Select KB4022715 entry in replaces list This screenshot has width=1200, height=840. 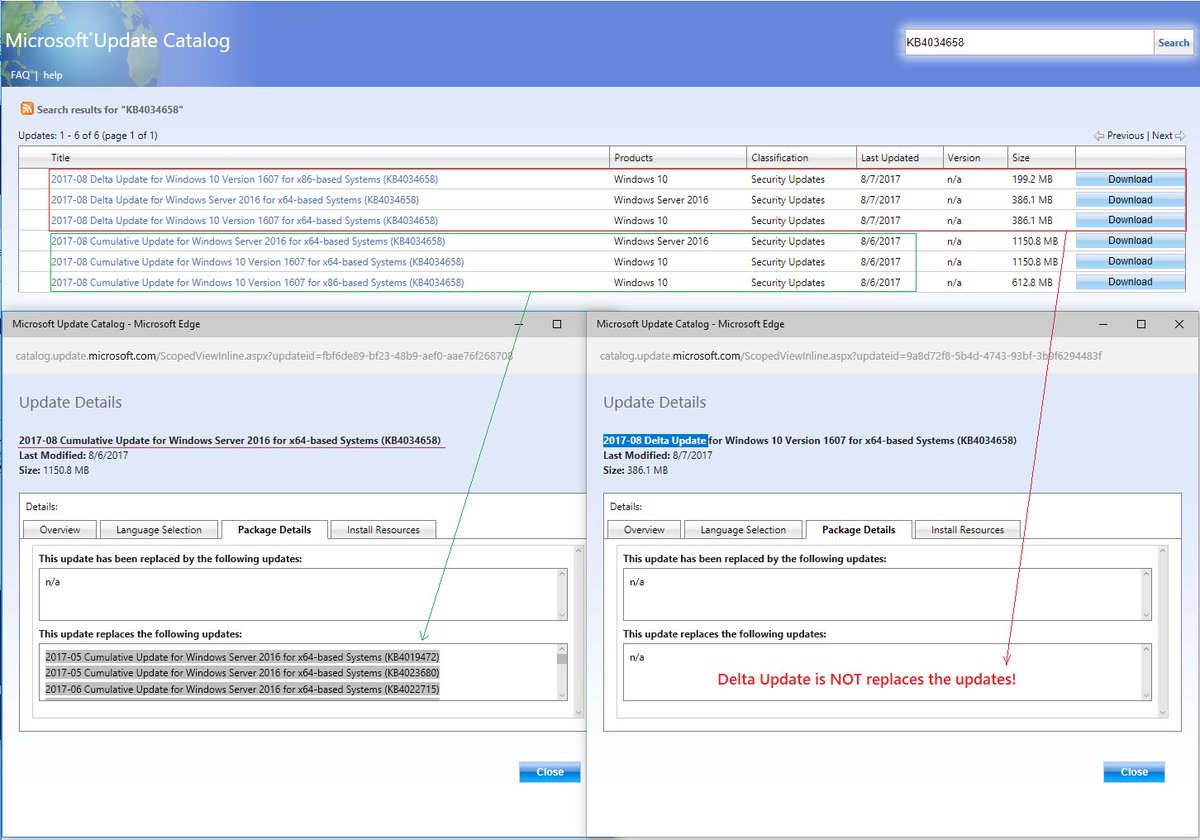[x=242, y=689]
